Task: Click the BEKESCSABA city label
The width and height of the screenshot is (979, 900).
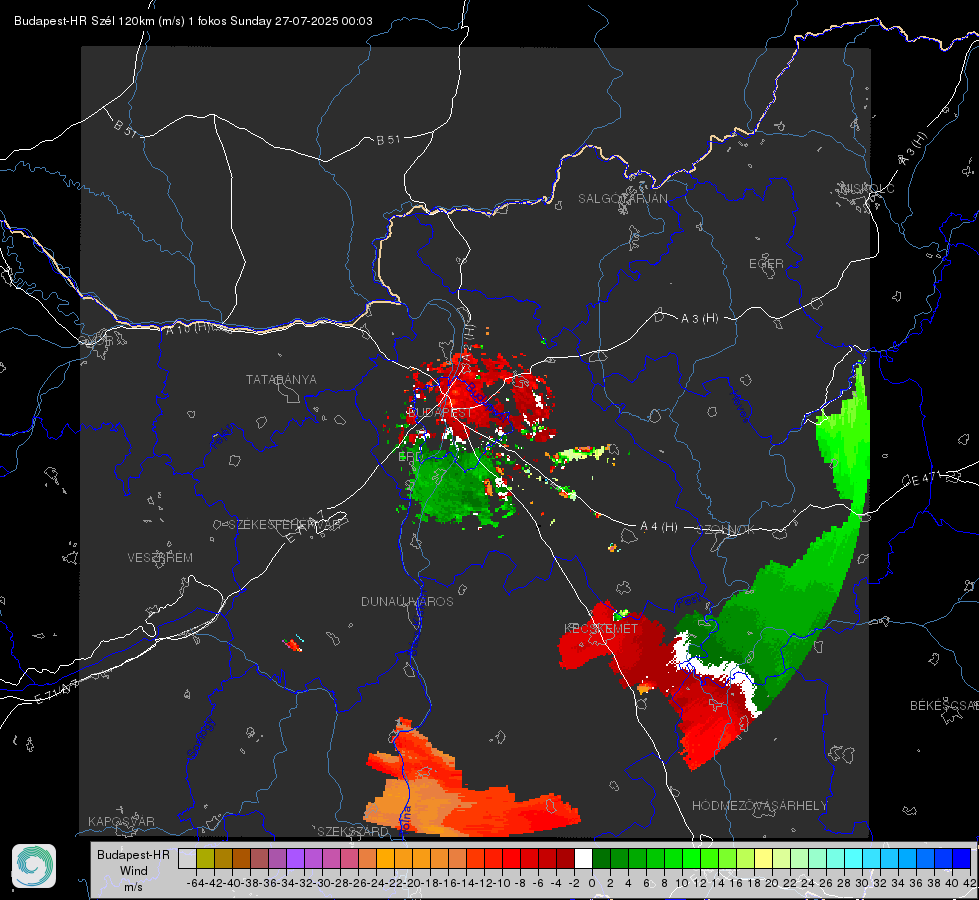Action: [x=944, y=706]
